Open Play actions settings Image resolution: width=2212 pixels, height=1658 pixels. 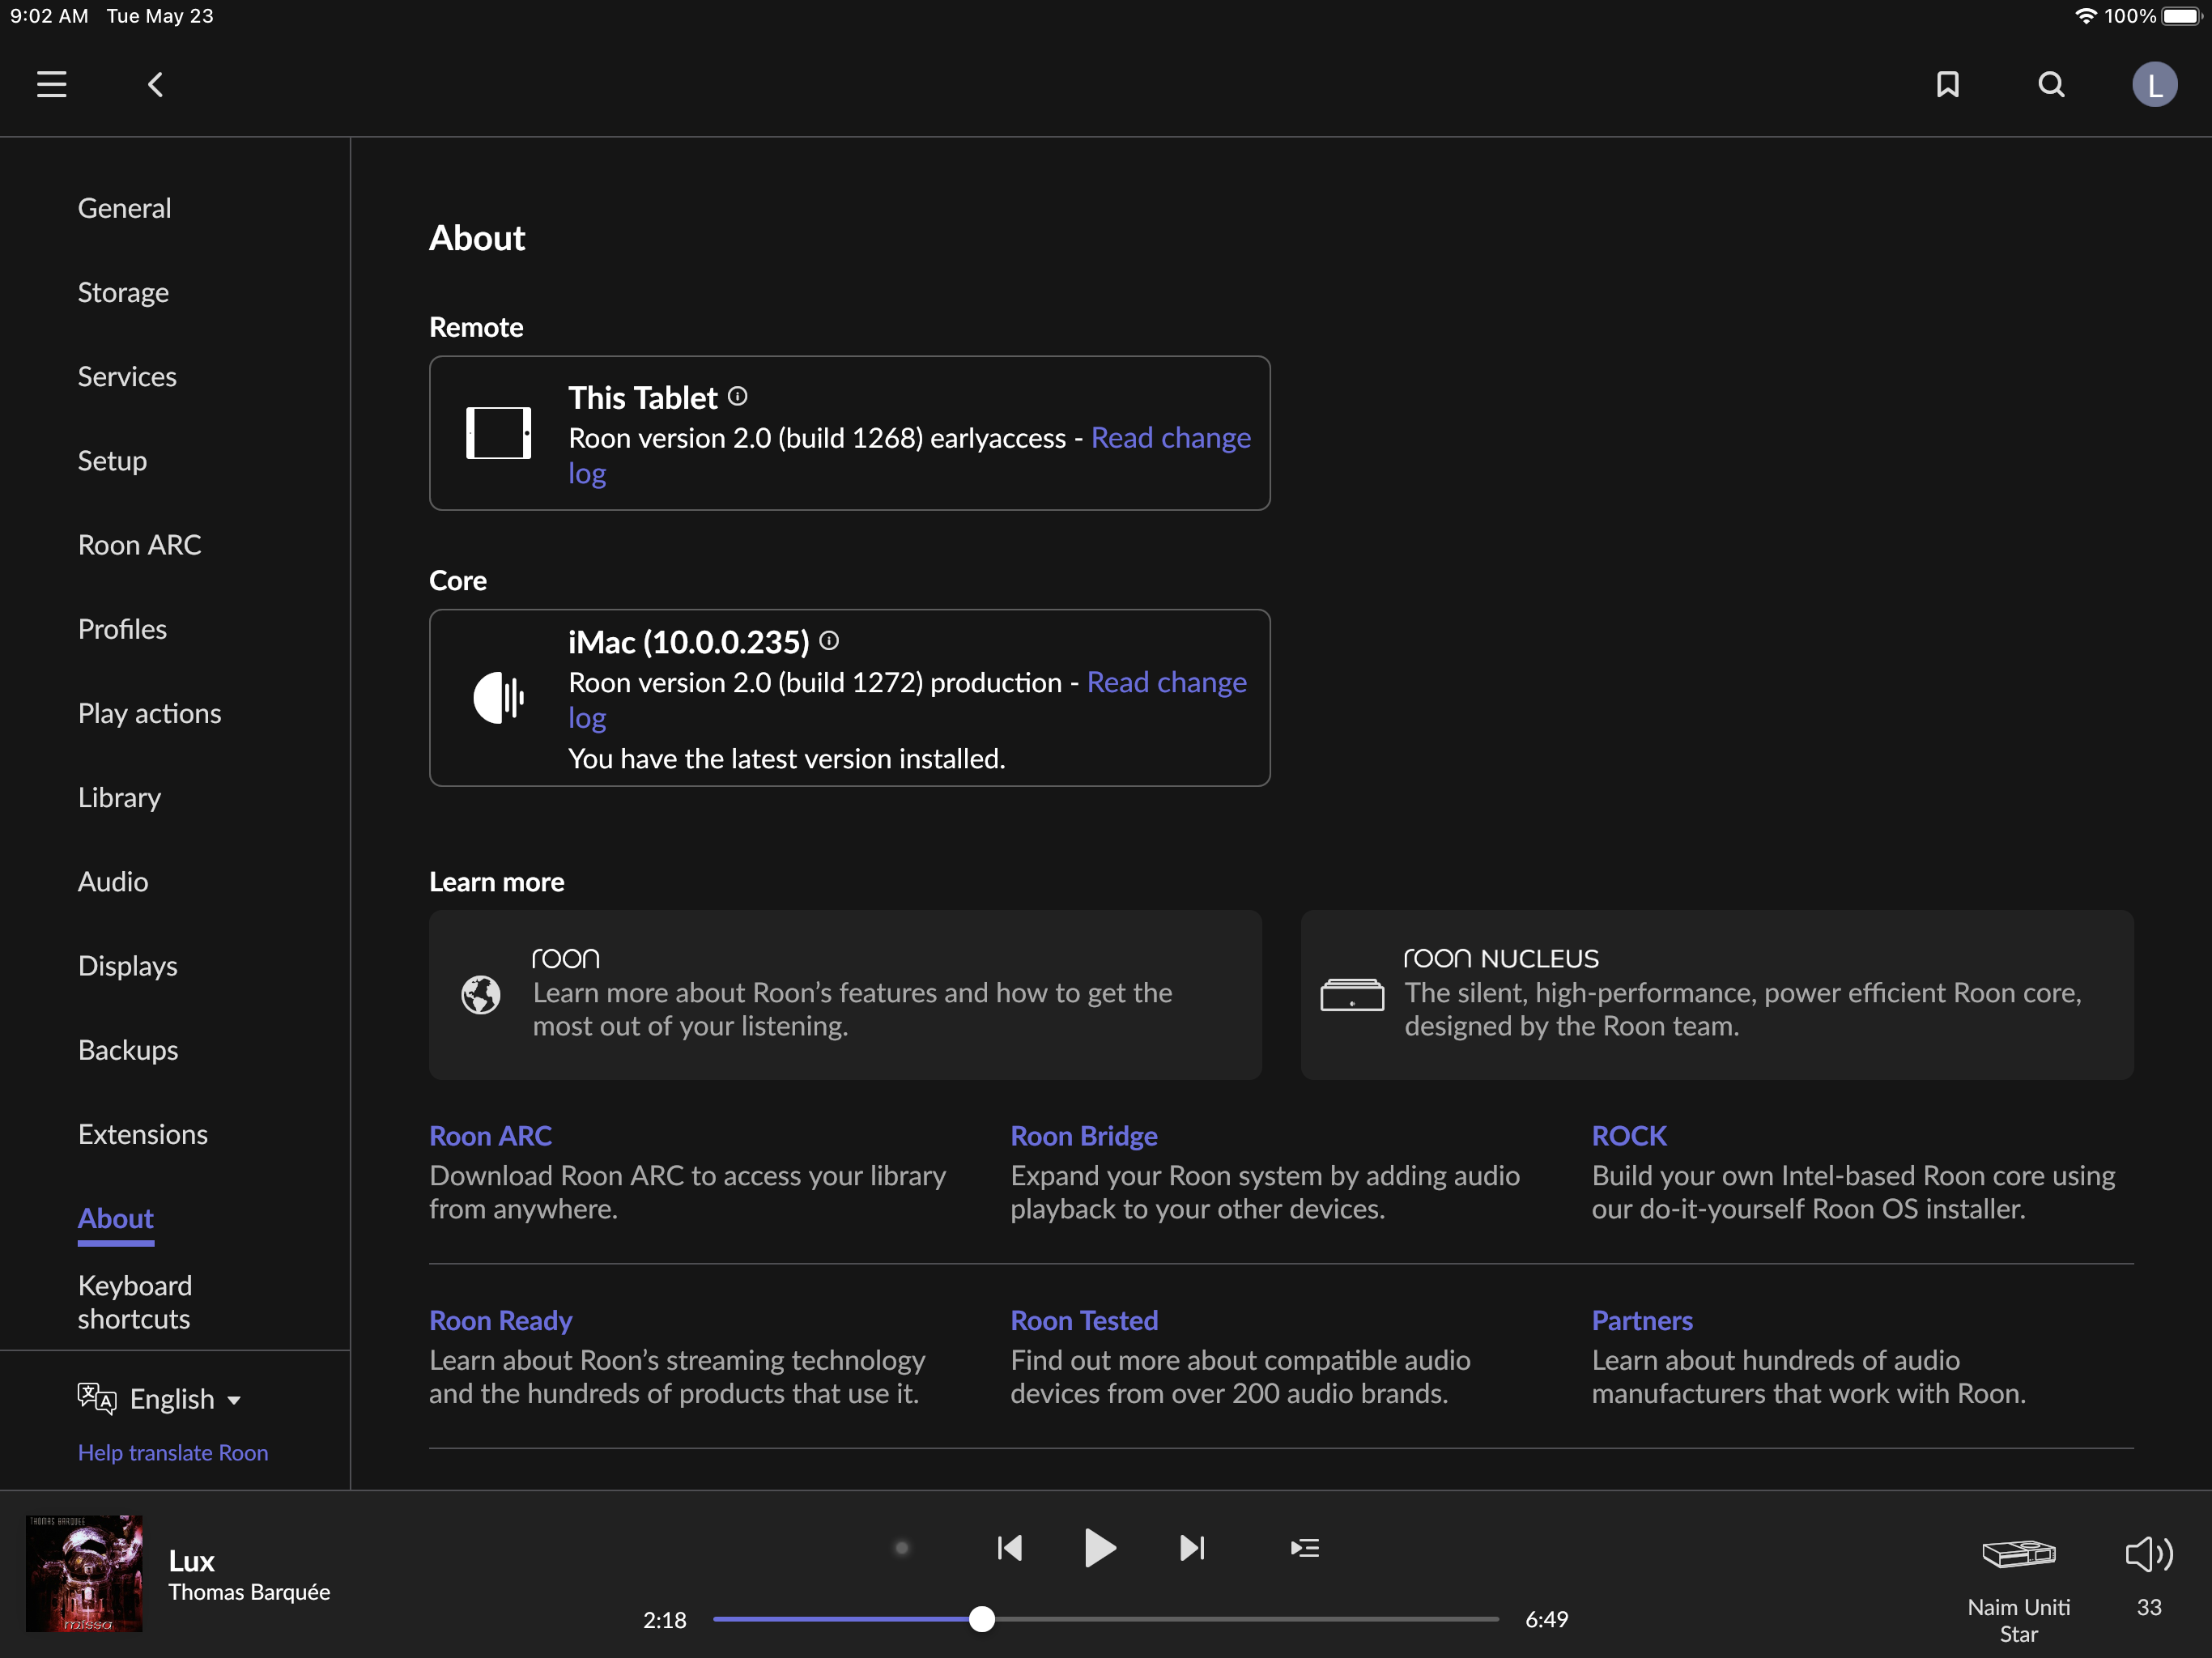coord(149,713)
